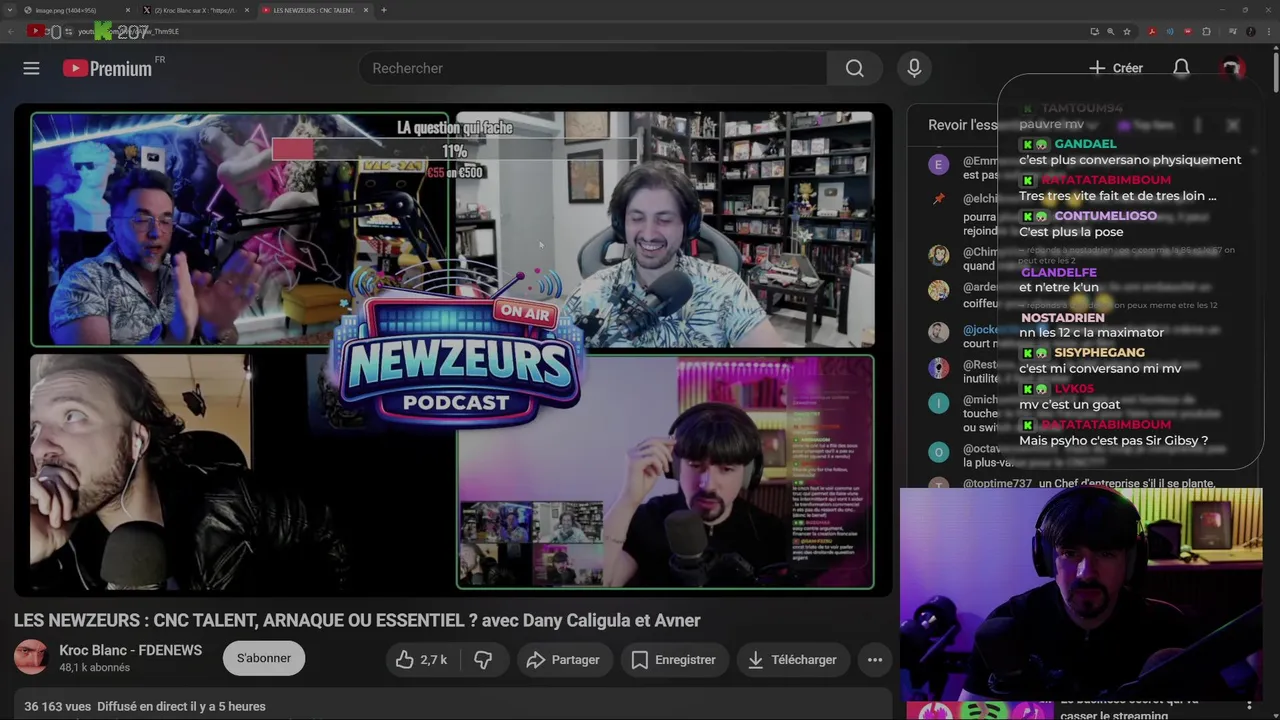Image resolution: width=1280 pixels, height=720 pixels.
Task: Click the Rechercher search field
Action: (x=593, y=68)
